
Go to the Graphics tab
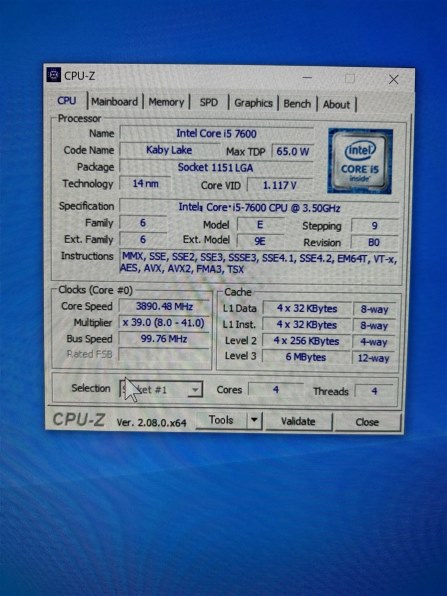(254, 103)
